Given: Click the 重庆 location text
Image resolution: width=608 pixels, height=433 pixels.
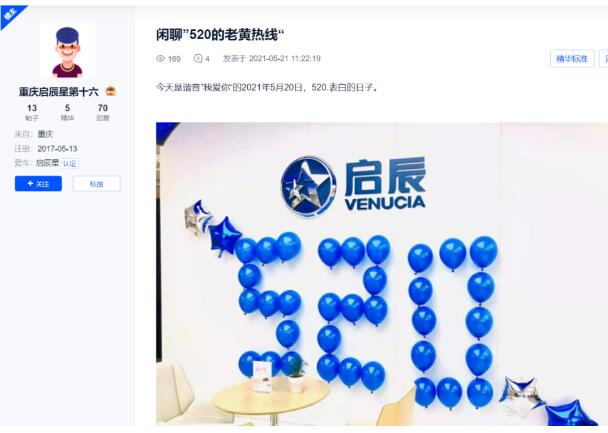Looking at the screenshot, I should (45, 134).
